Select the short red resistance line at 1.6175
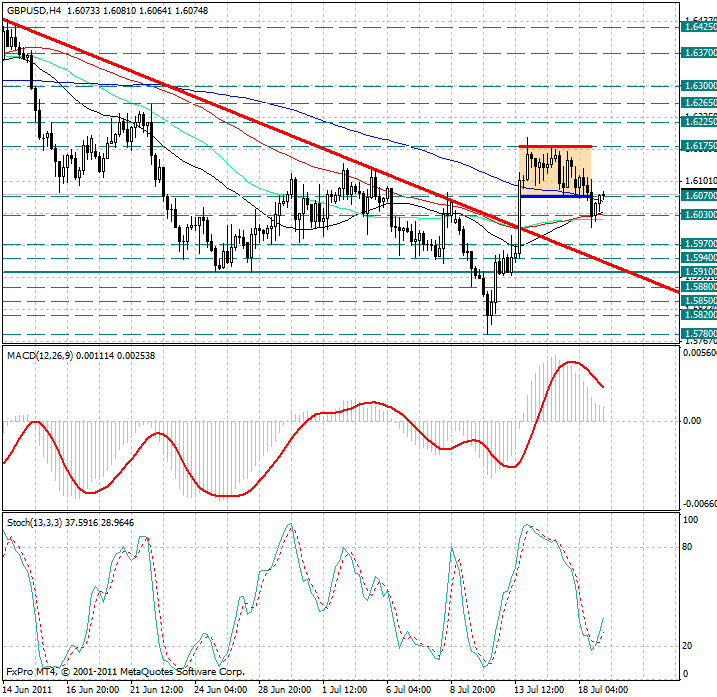 556,146
